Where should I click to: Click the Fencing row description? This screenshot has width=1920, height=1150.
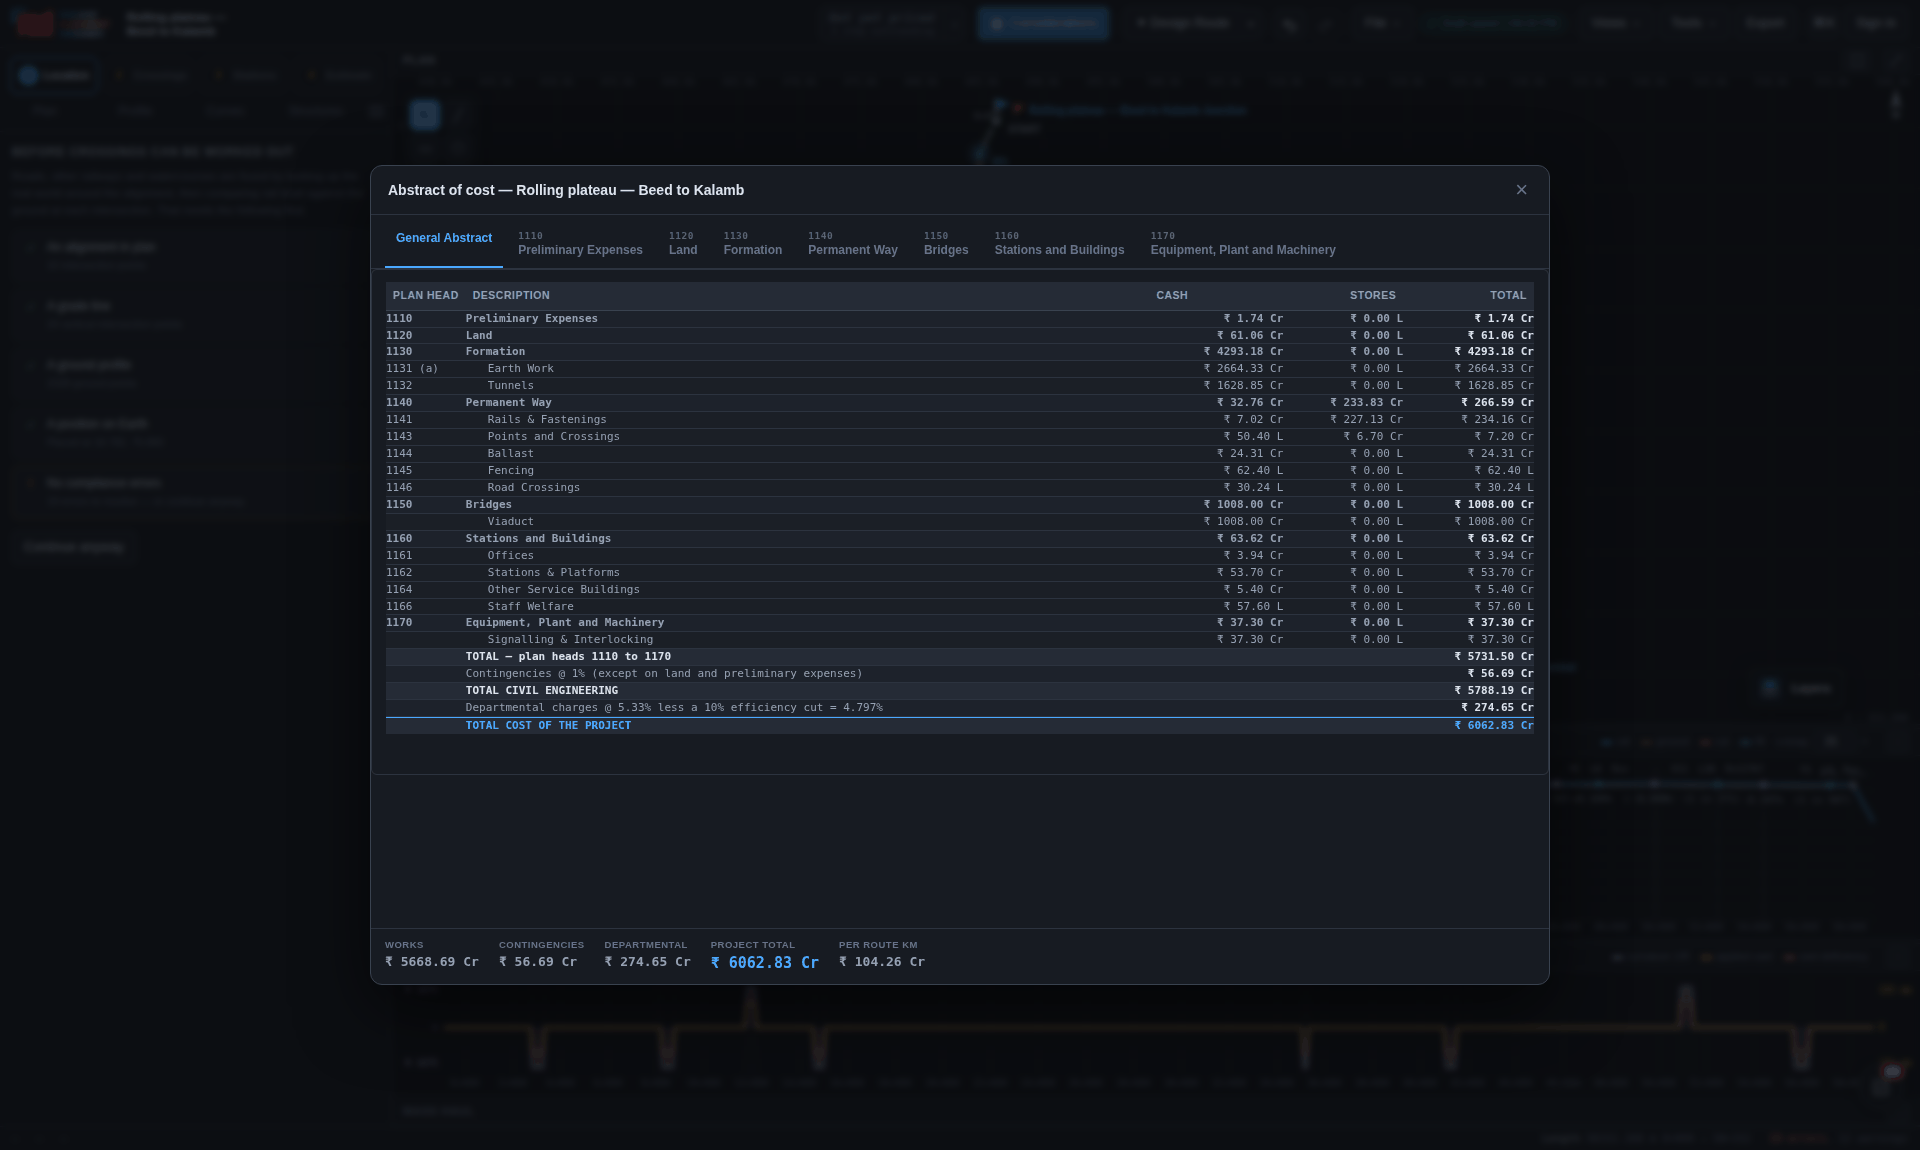pos(510,471)
